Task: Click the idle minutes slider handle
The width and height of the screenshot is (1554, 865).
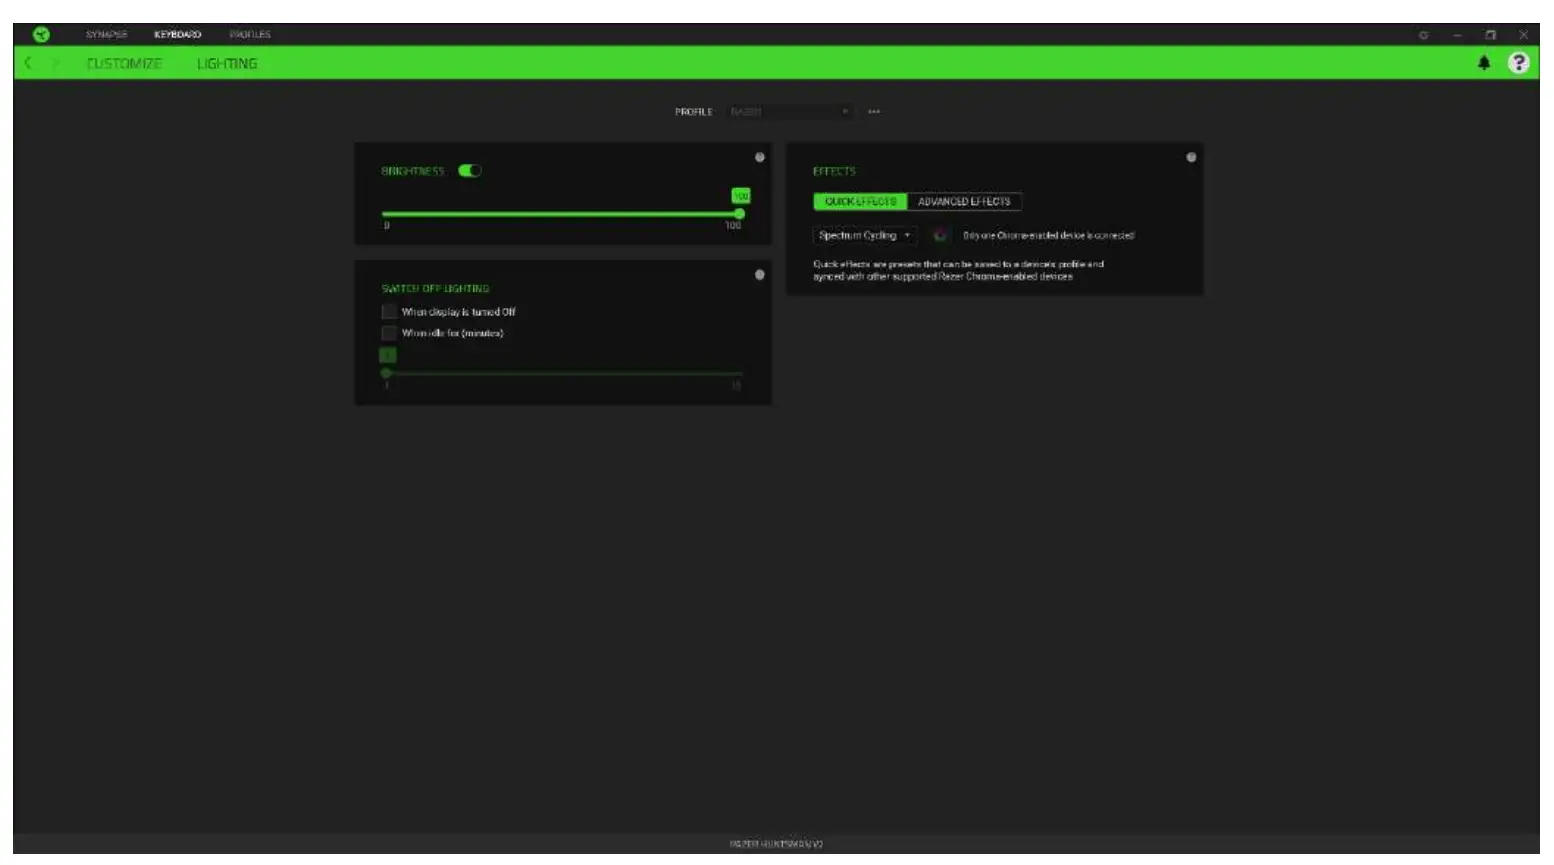Action: [386, 373]
